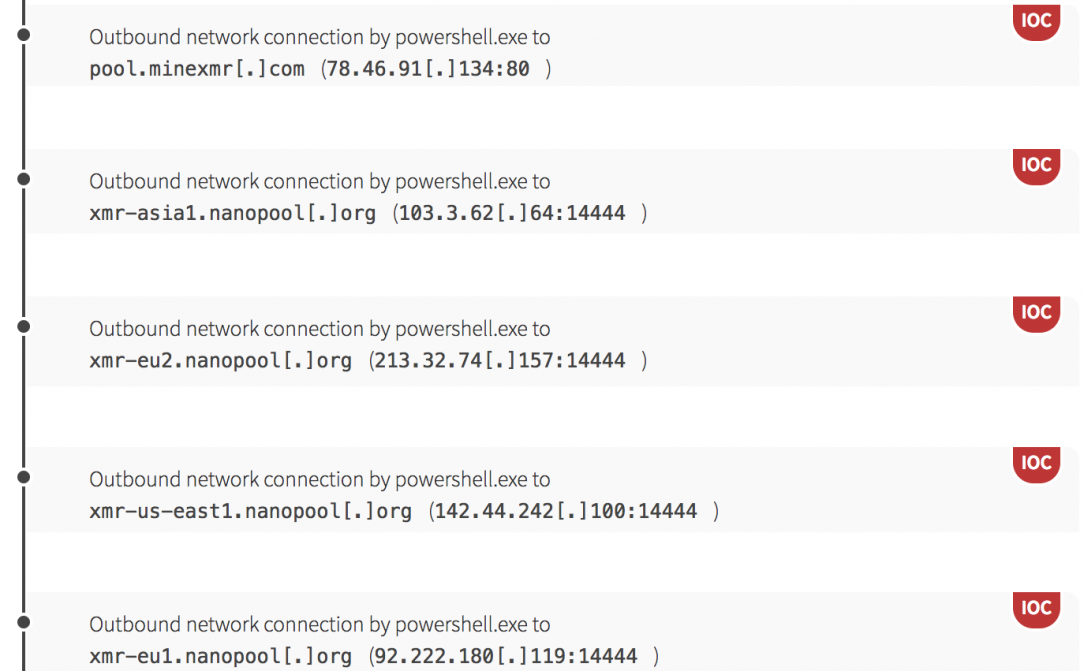1084x671 pixels.
Task: Open the IOC badge for xmr-us-east1.nanopool entry
Action: coord(1036,463)
